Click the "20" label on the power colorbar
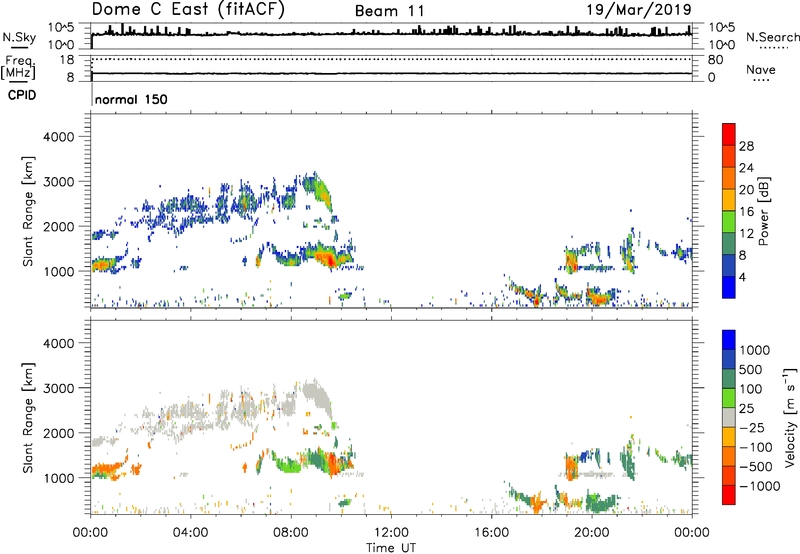This screenshot has width=800, height=554. click(746, 190)
